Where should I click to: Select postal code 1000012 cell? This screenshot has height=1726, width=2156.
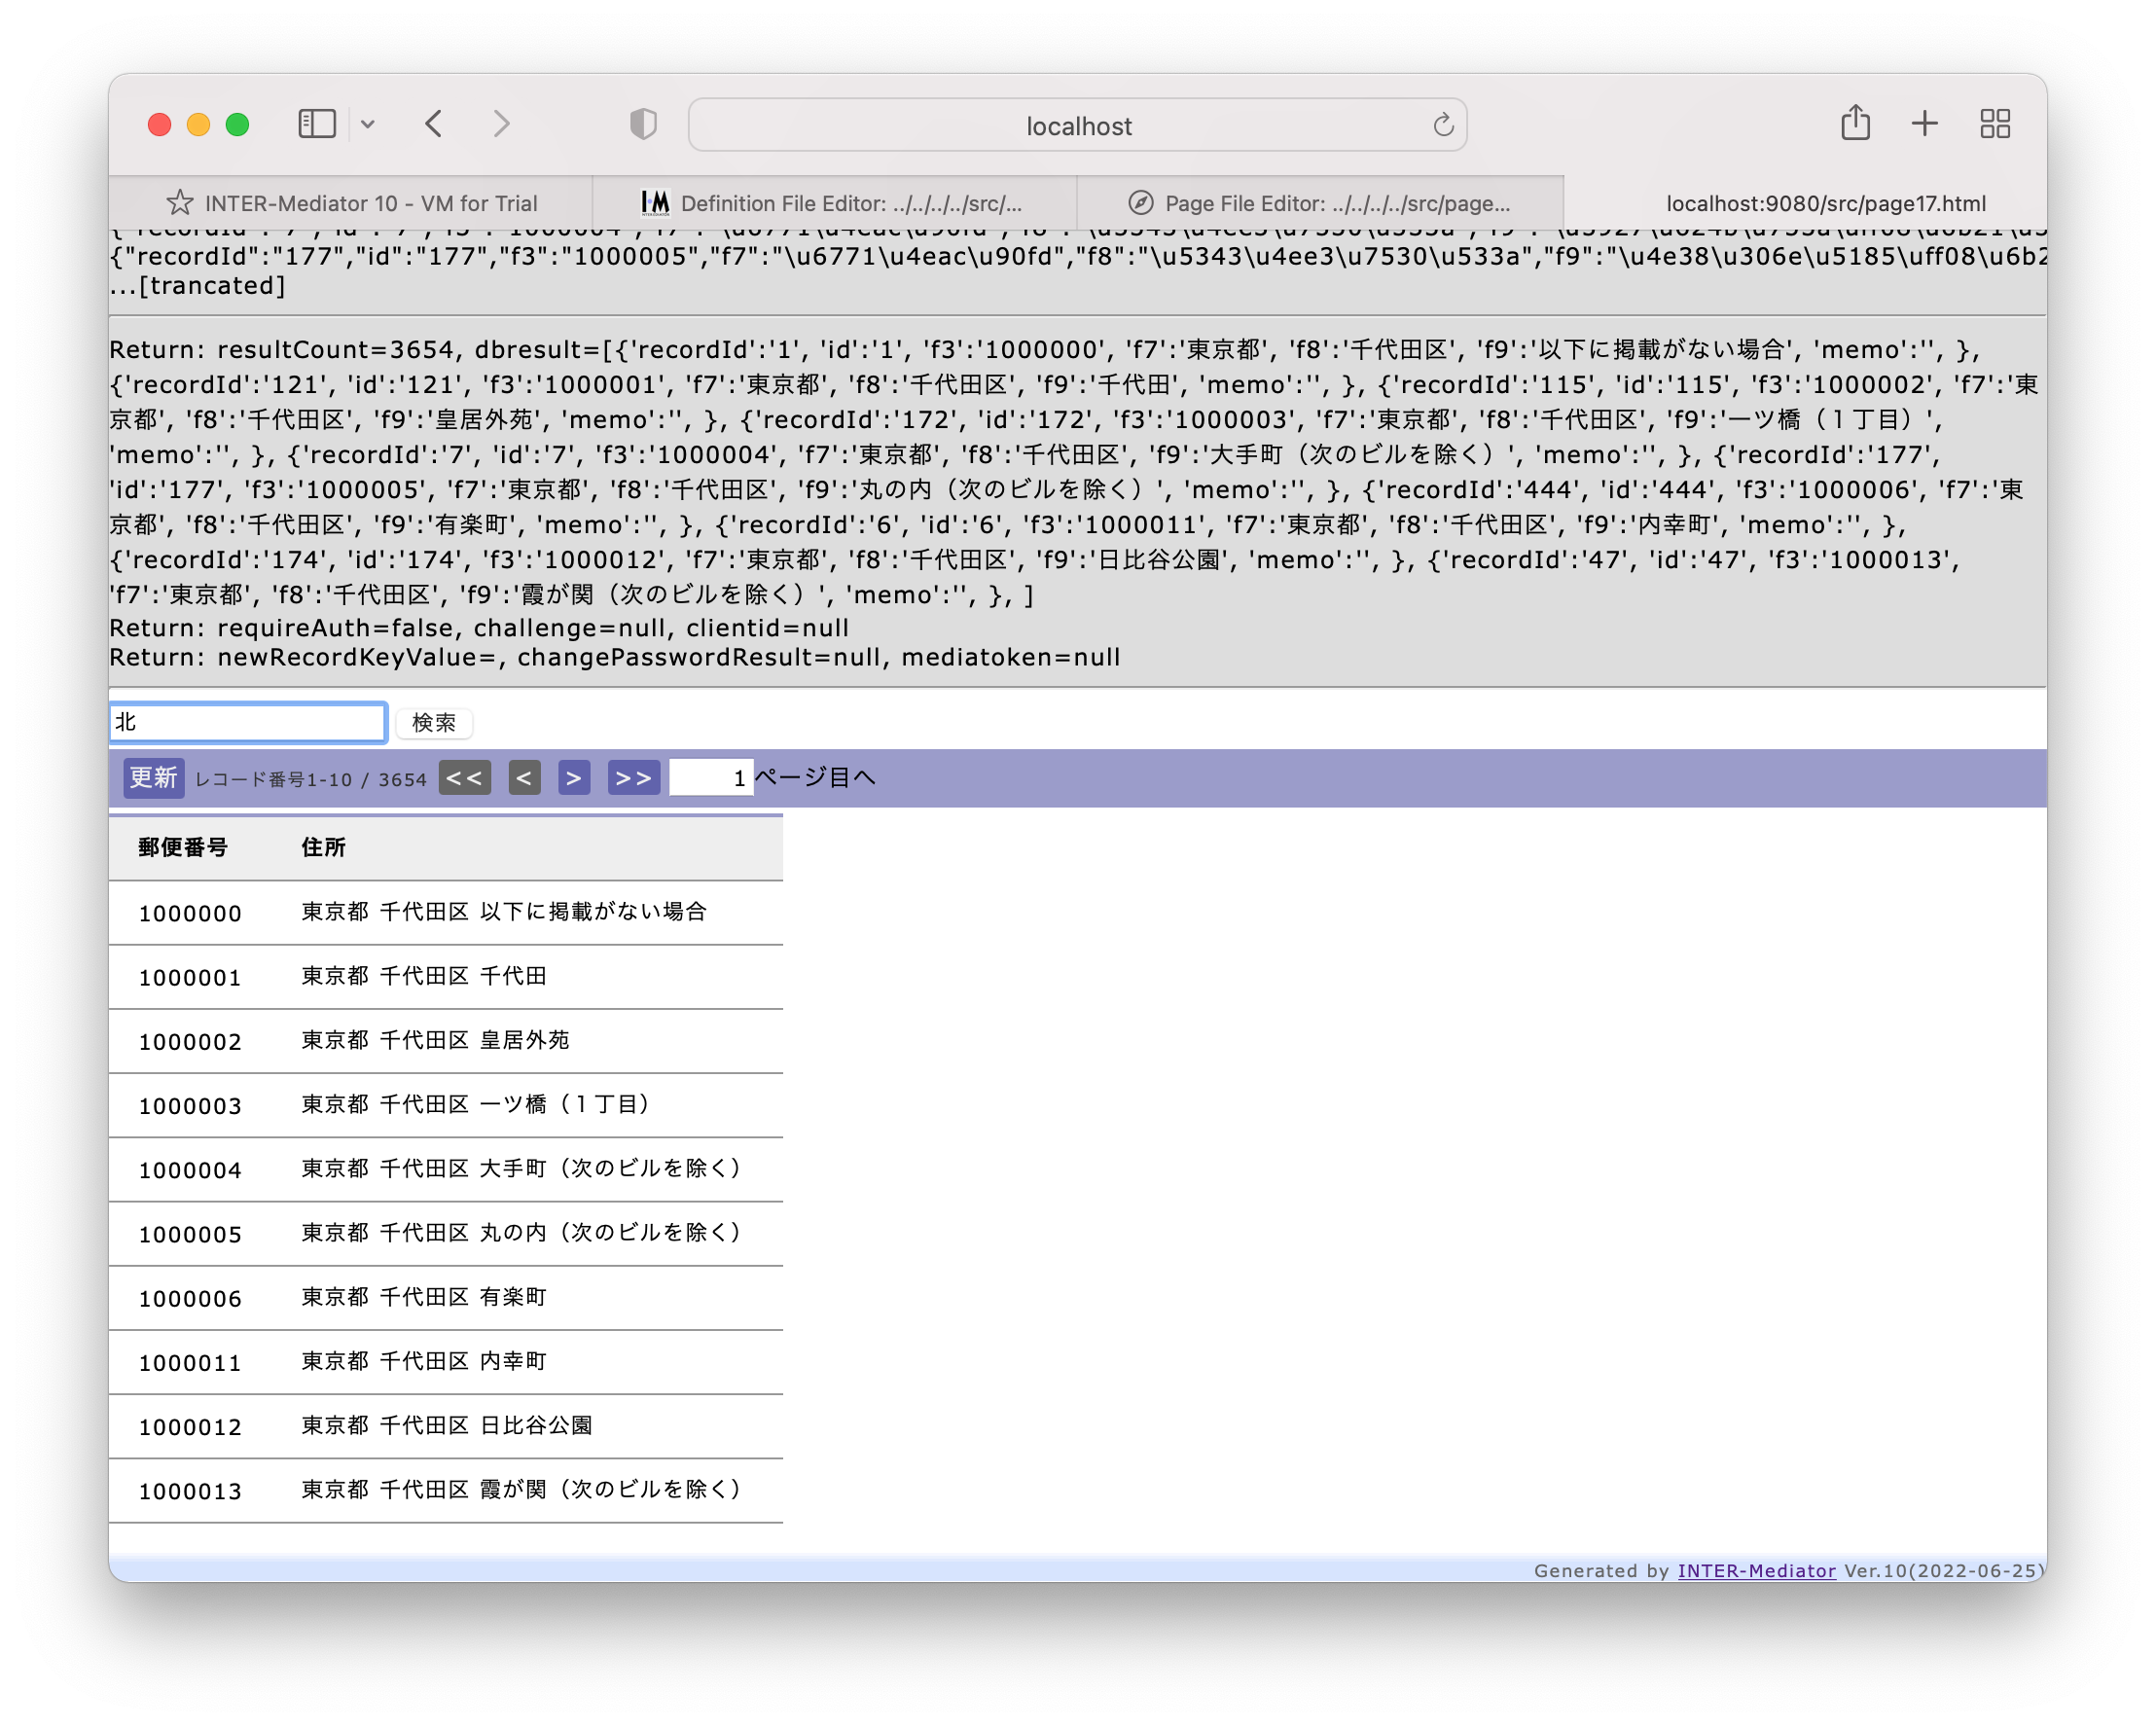click(190, 1427)
